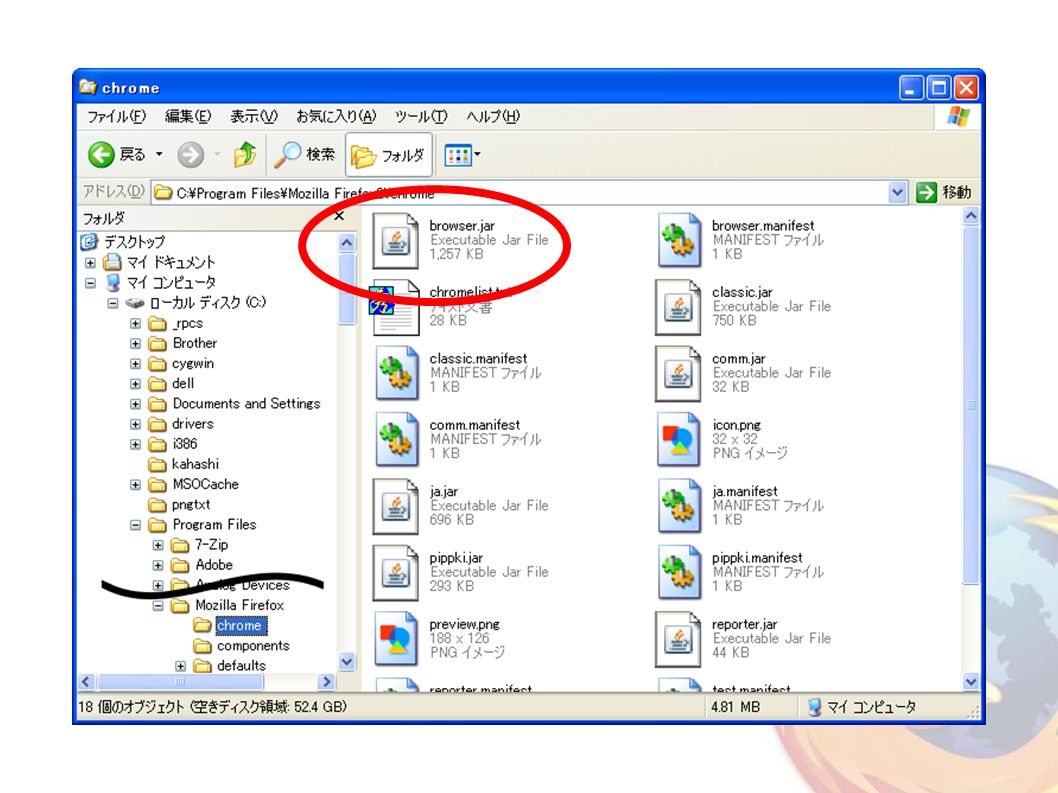Select the classic.jar file icon
Screen dimensions: 1058x793
pos(678,307)
